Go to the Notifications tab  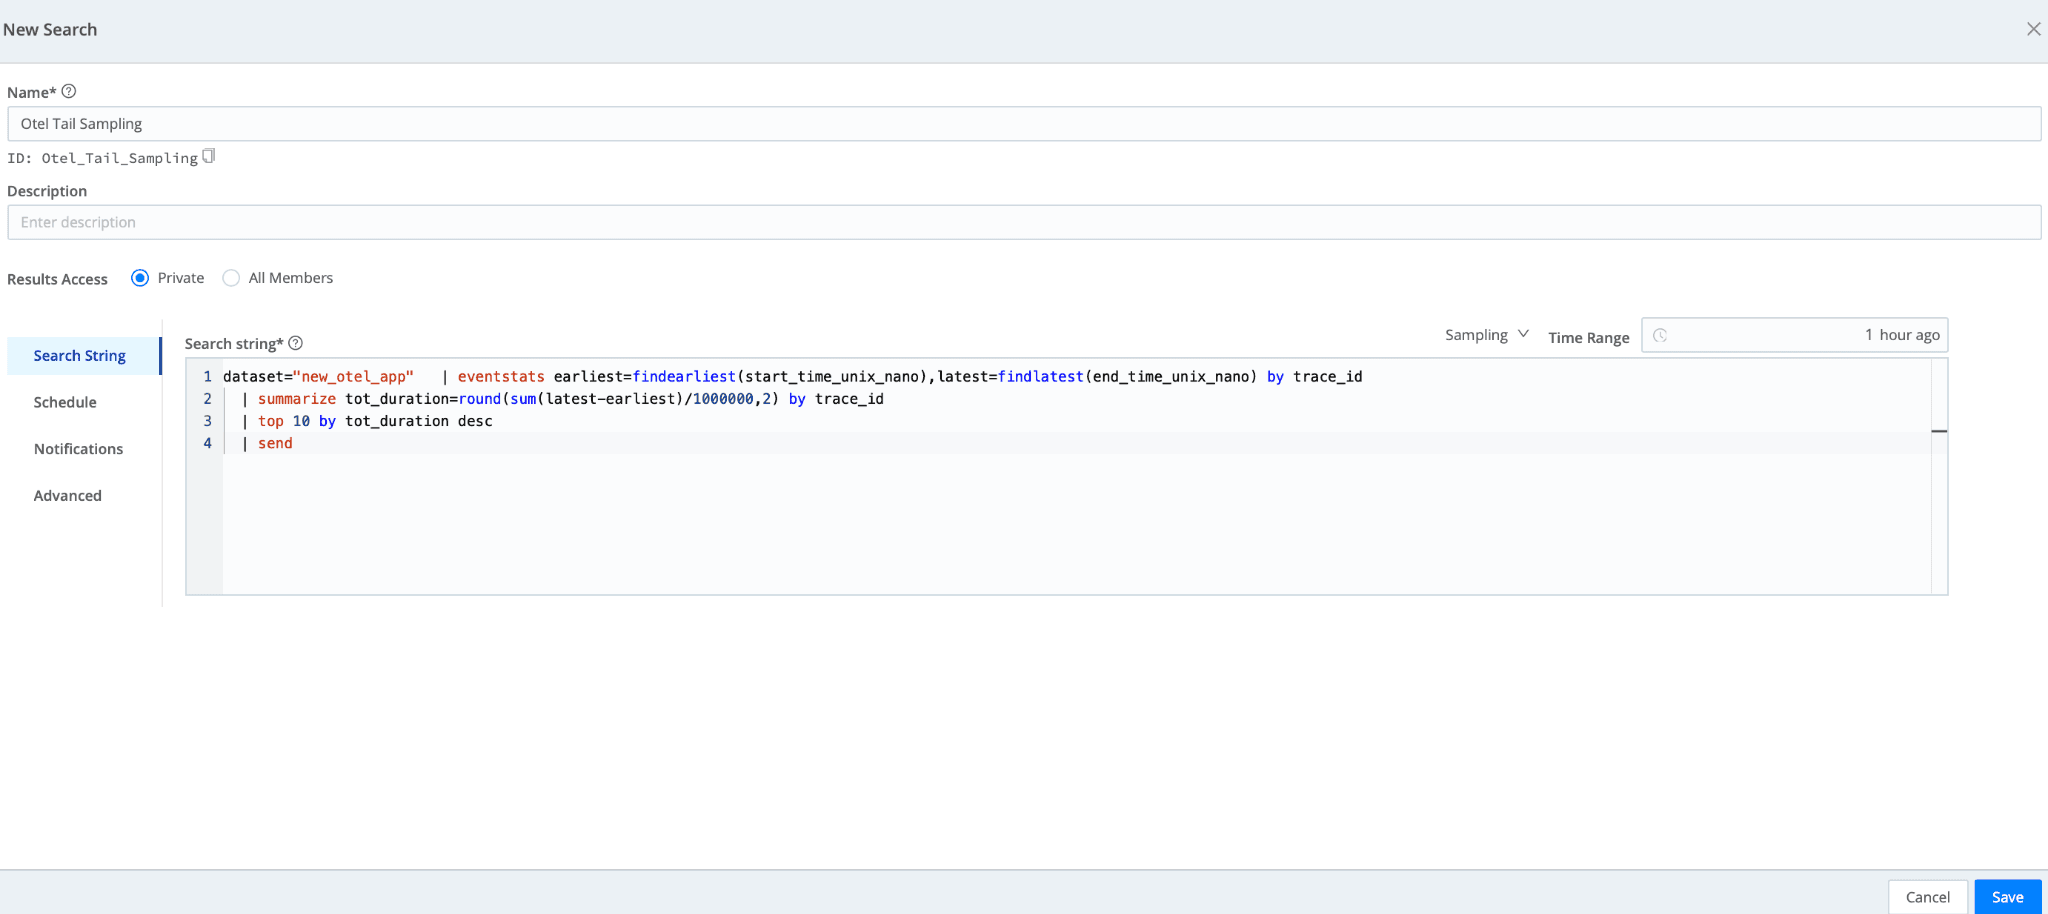pos(78,449)
